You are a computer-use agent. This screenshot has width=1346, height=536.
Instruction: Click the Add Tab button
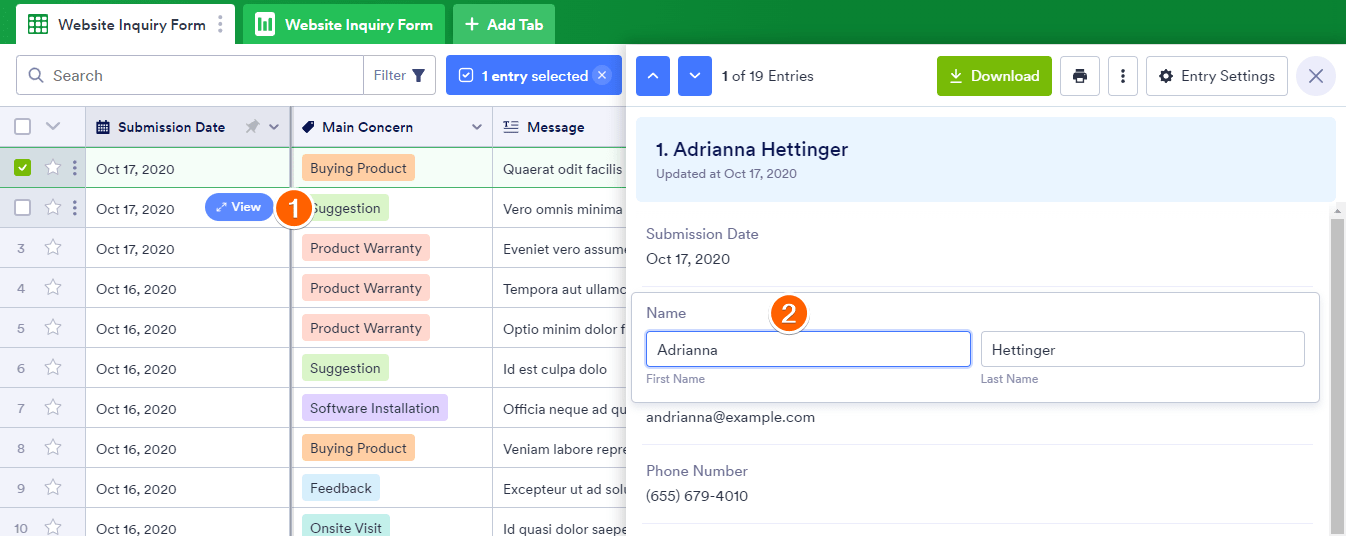pos(503,24)
